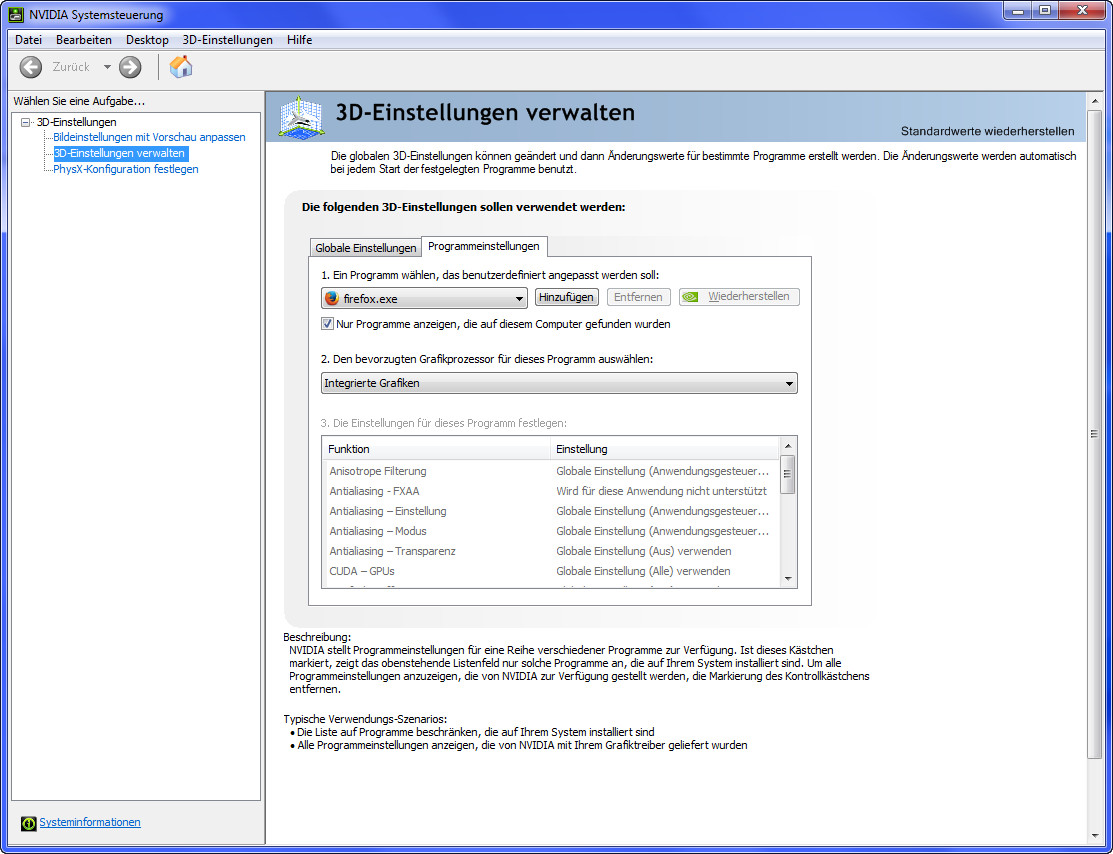Click the Back arrow icon
Screen dimensions: 1113x854
click(31, 67)
